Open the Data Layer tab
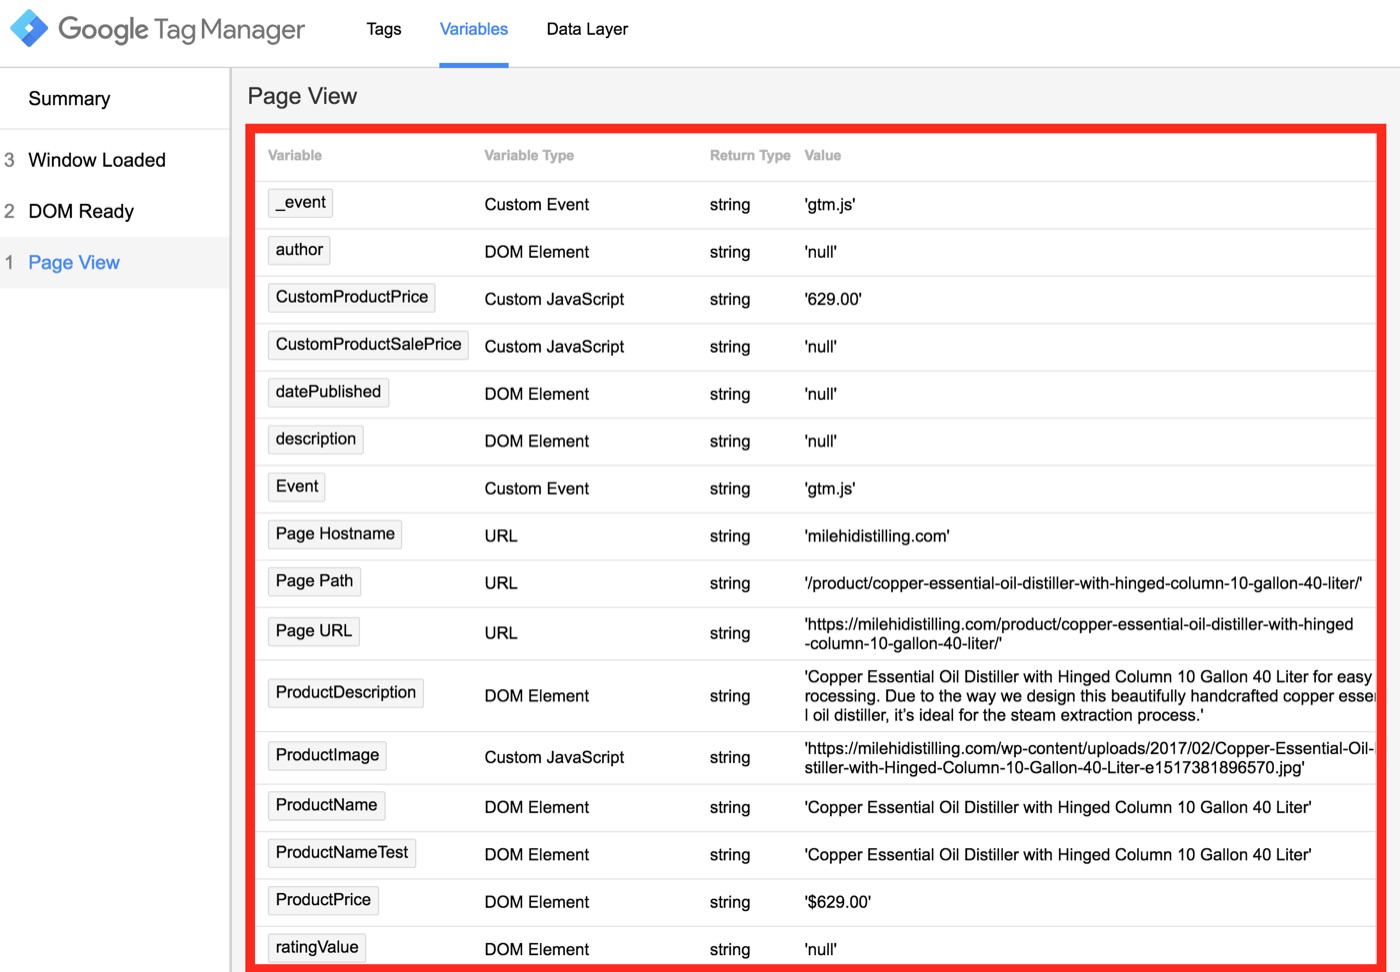Image resolution: width=1400 pixels, height=972 pixels. [587, 29]
